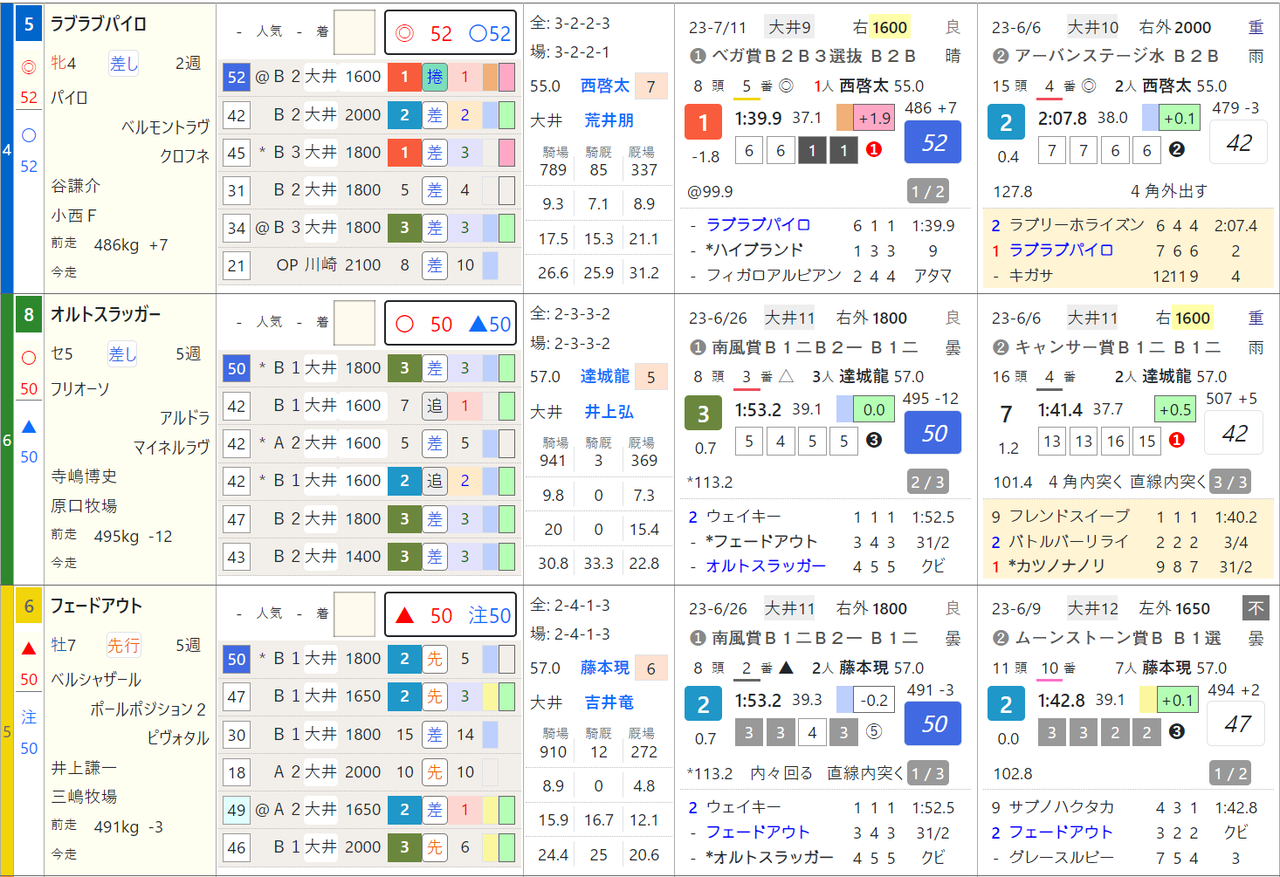Viewport: 1280px width, 877px height.
Task: Click the A2 大井 2000 past-run row
Action: tap(368, 772)
